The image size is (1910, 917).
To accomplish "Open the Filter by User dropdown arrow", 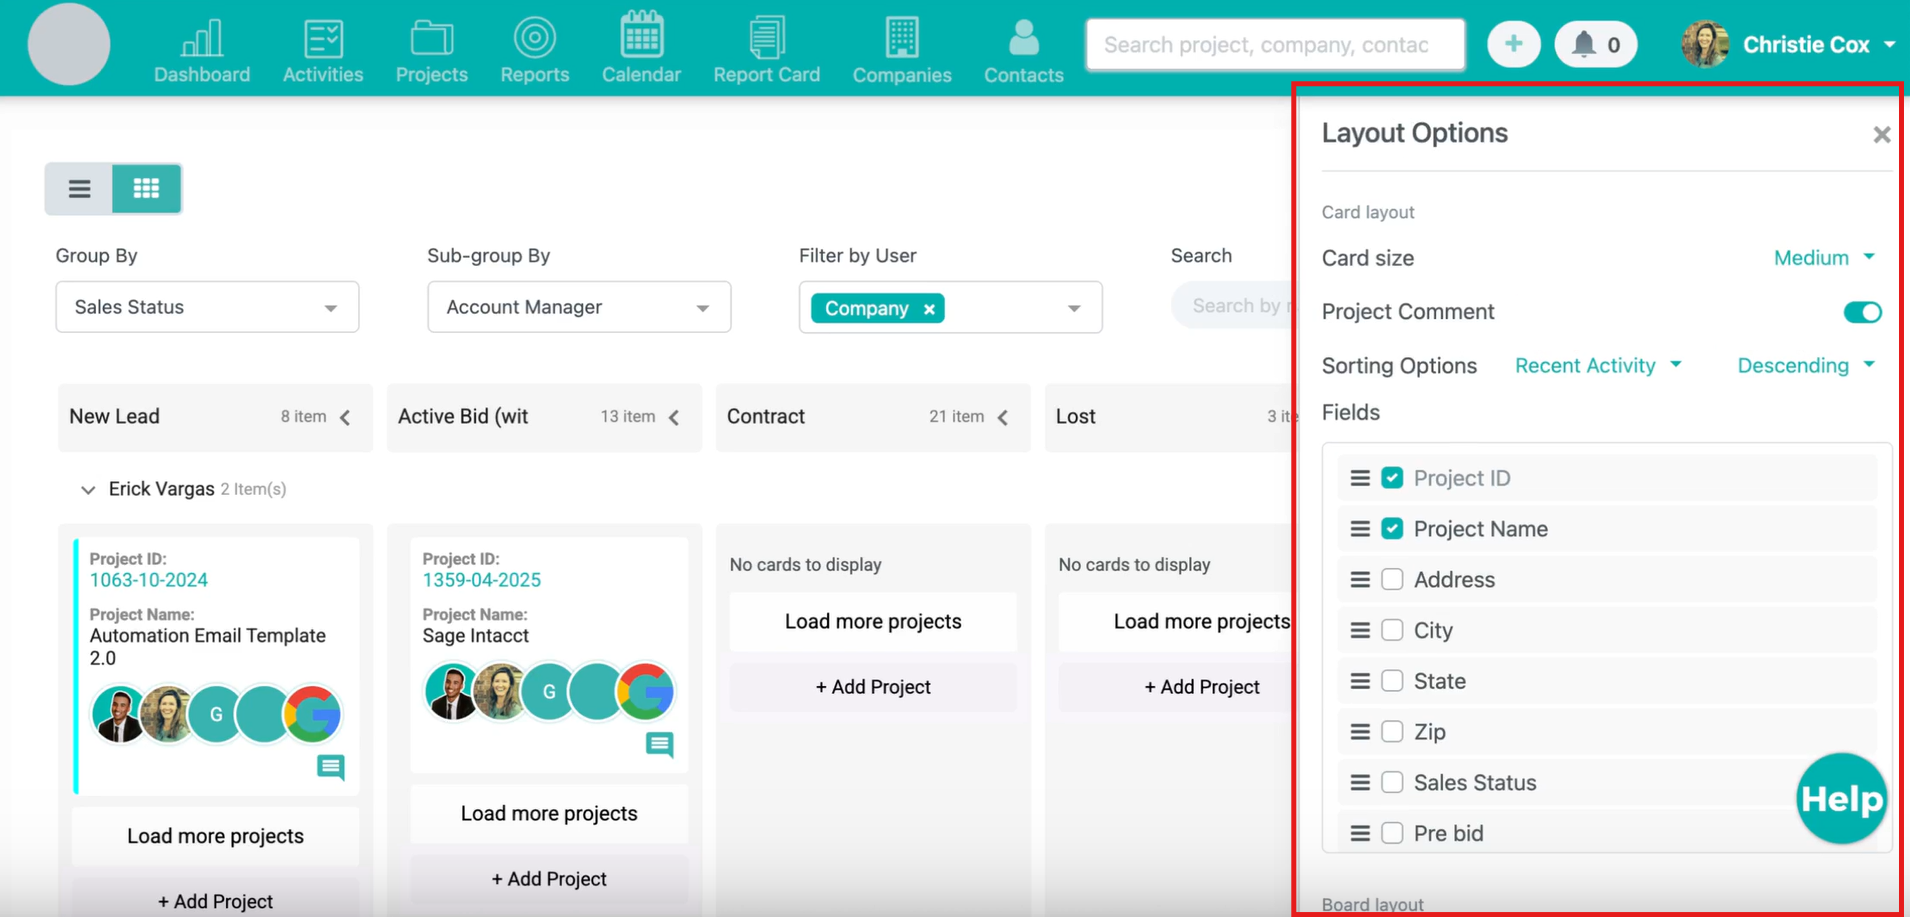I will pyautogui.click(x=1074, y=308).
